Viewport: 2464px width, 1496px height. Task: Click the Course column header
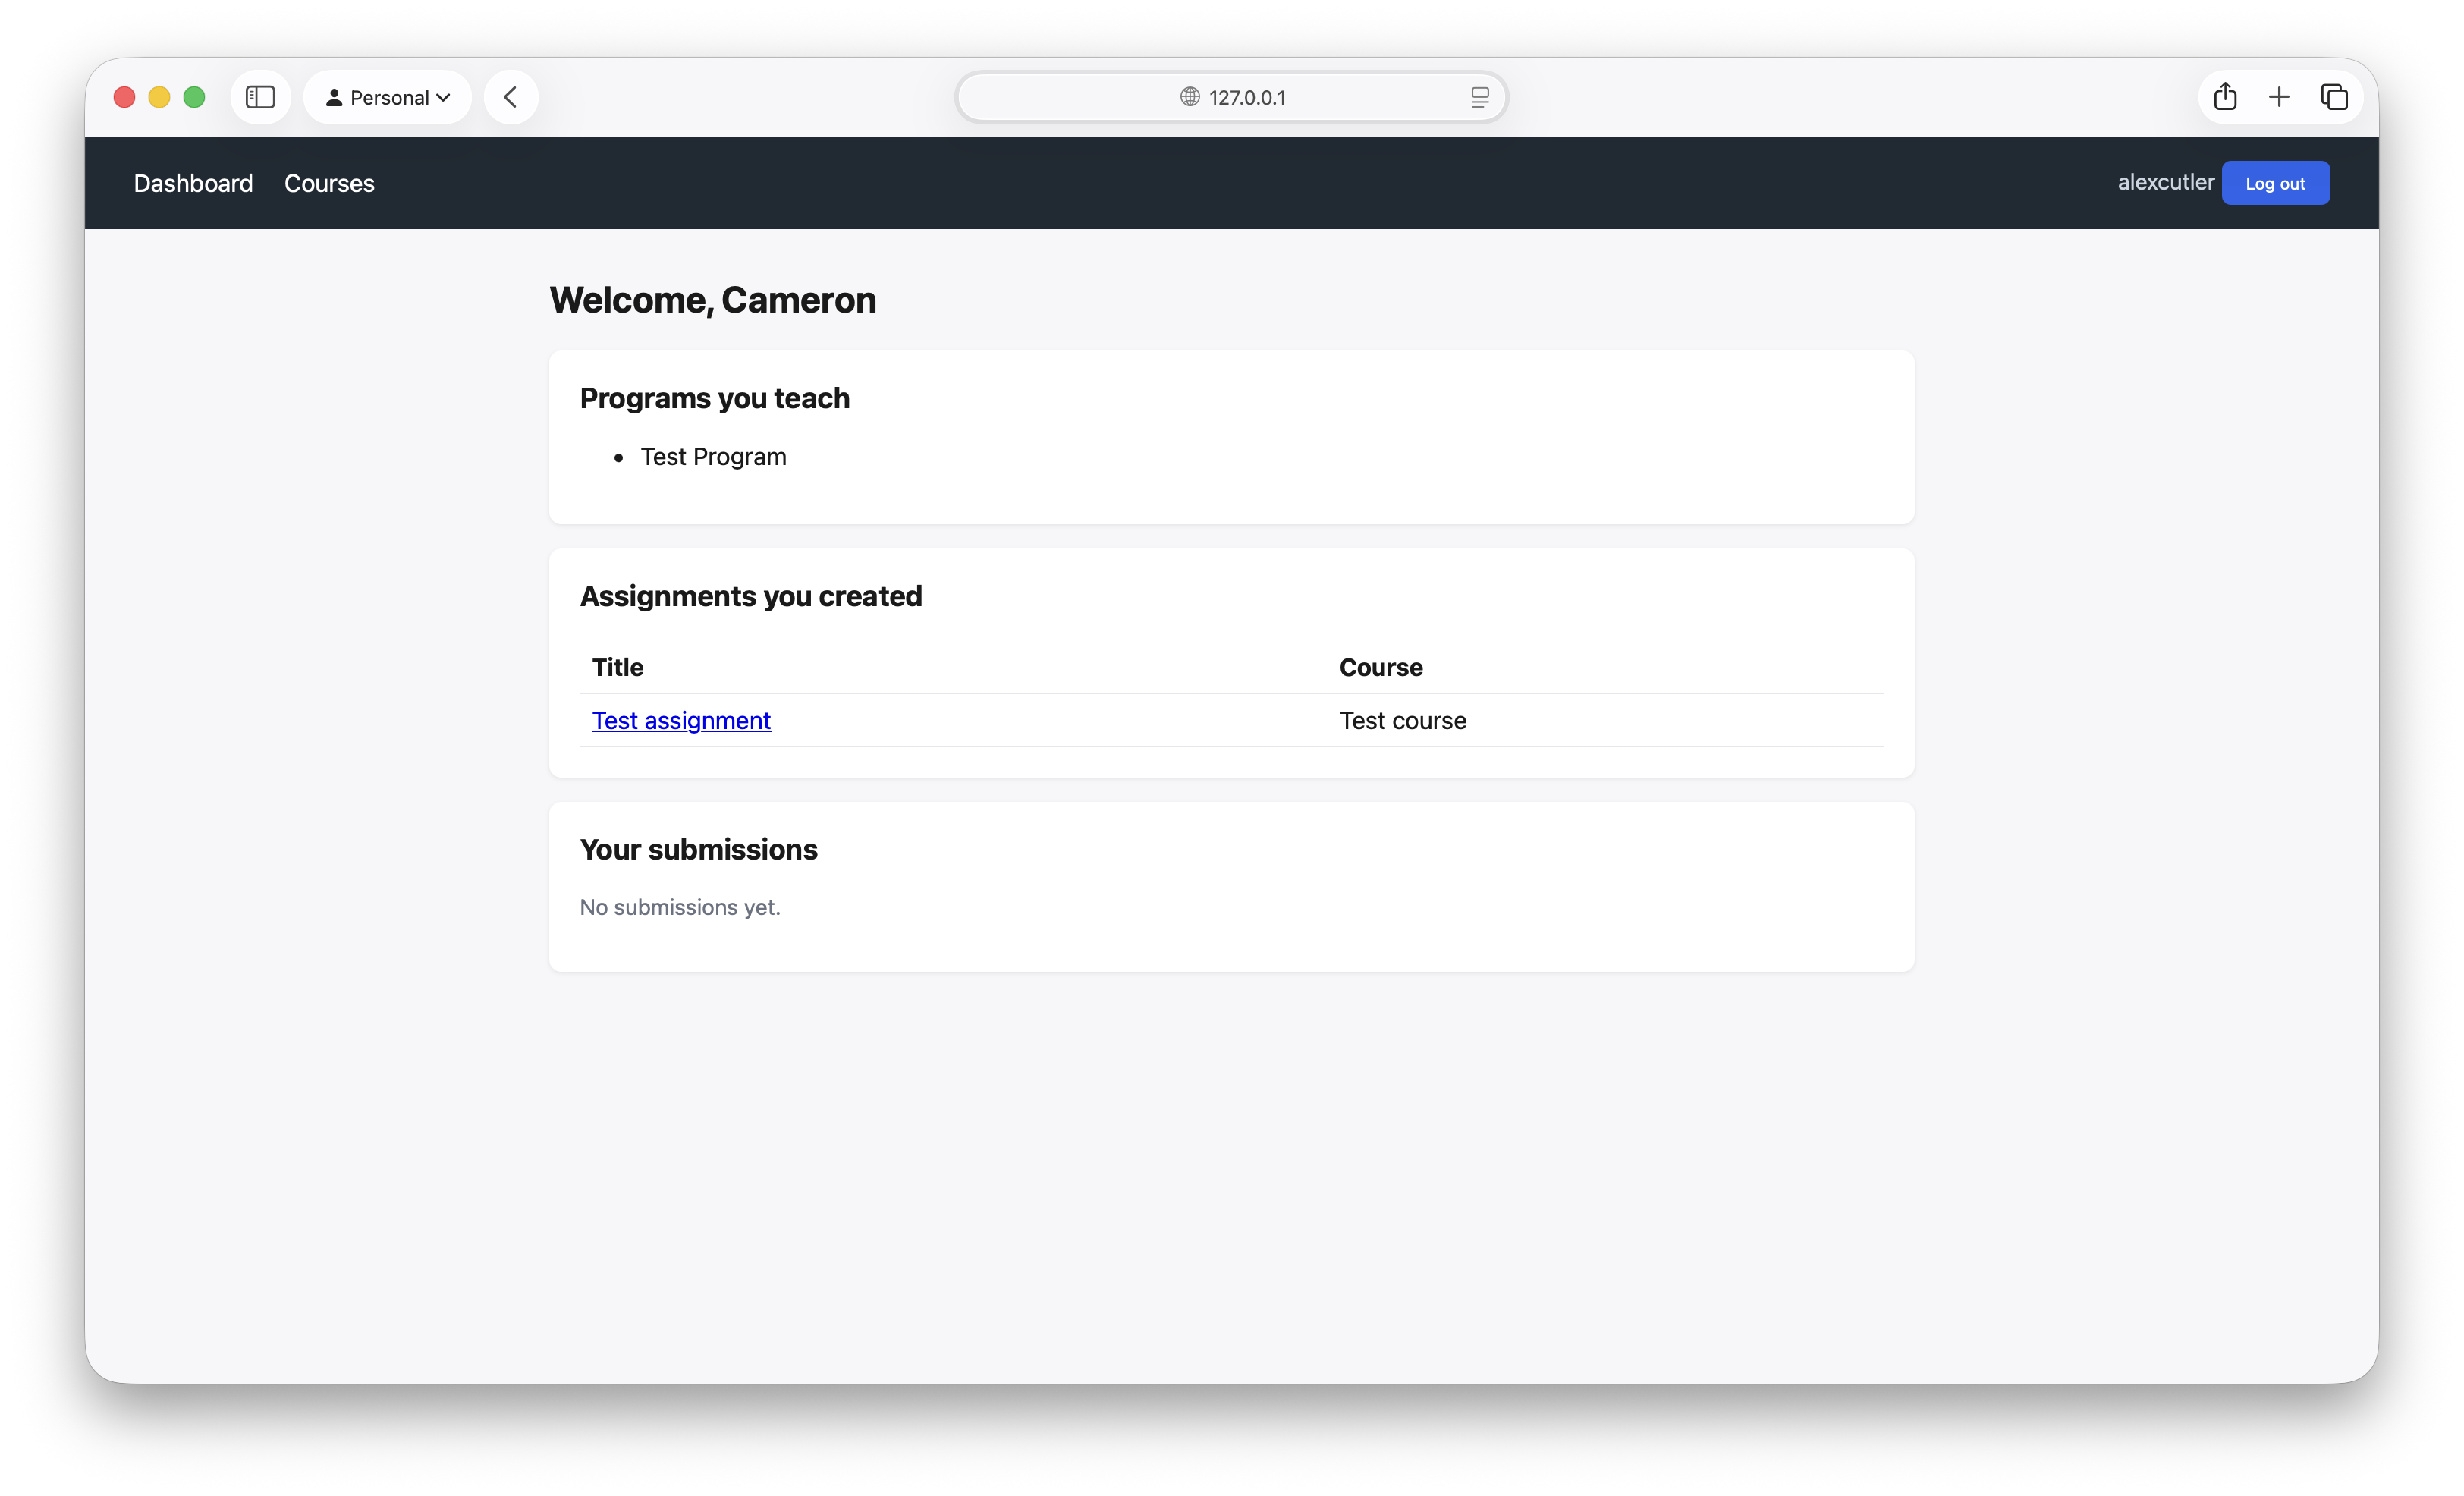click(1380, 667)
